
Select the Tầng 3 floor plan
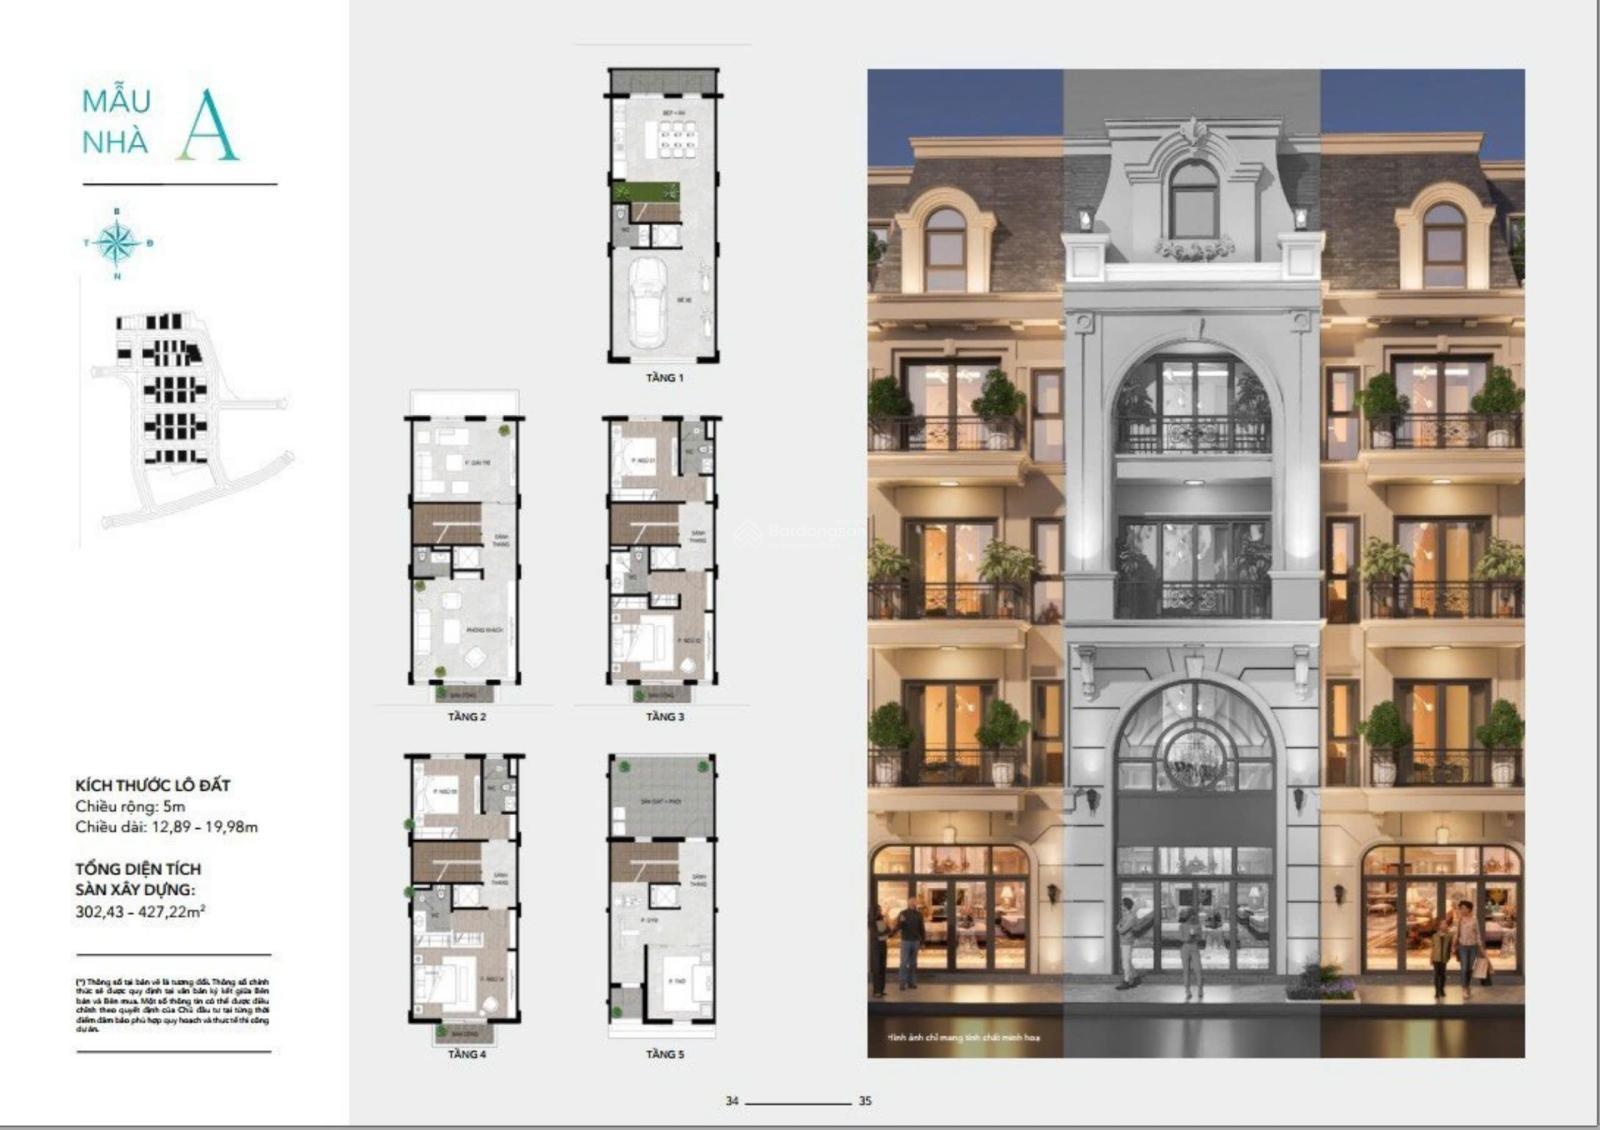[663, 550]
